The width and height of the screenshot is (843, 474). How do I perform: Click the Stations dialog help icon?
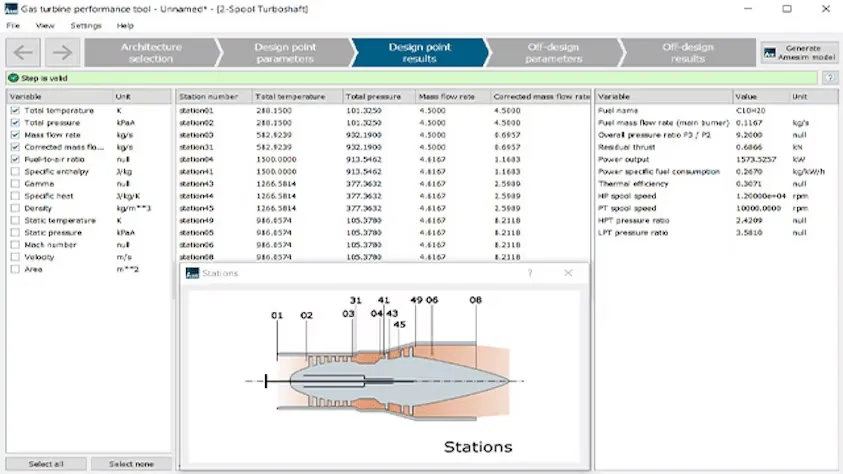530,272
